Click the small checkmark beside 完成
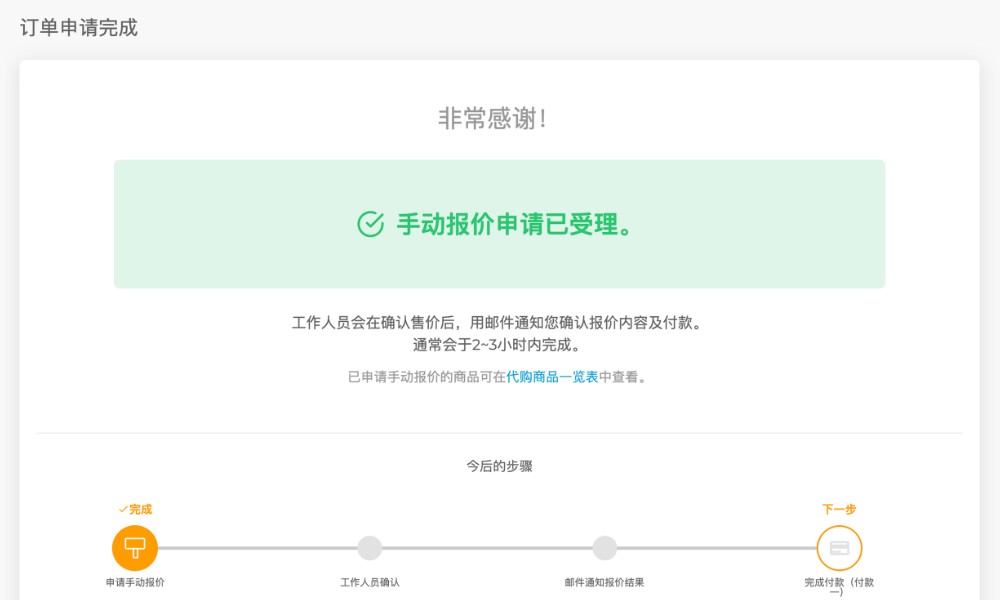 (122, 509)
